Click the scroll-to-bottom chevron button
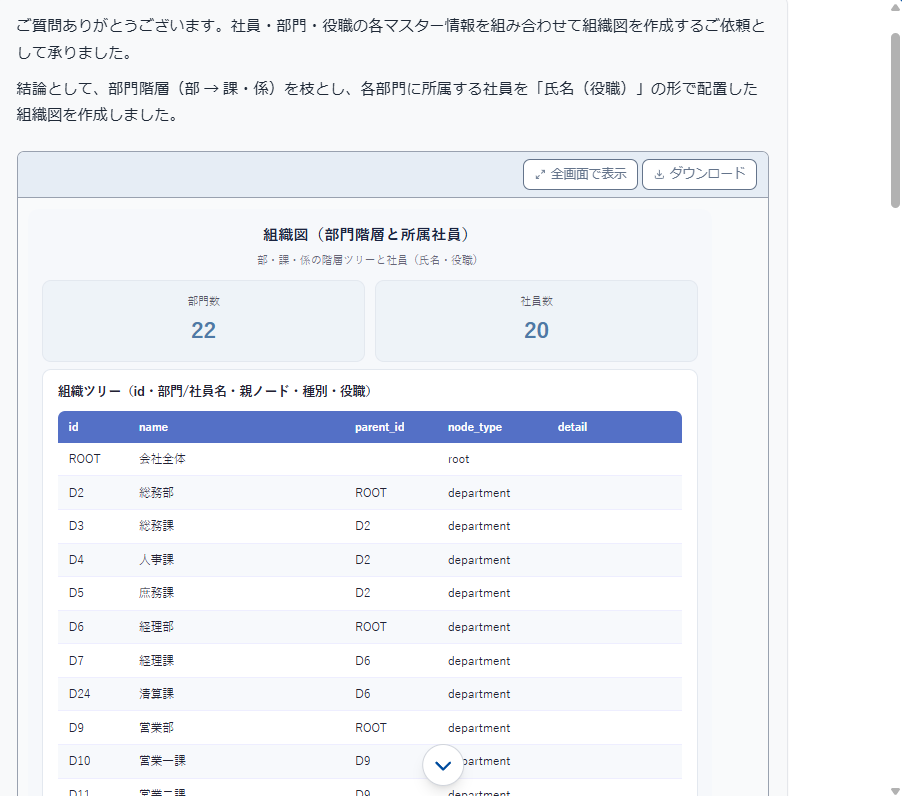Screen dimensions: 902x796 point(442,765)
